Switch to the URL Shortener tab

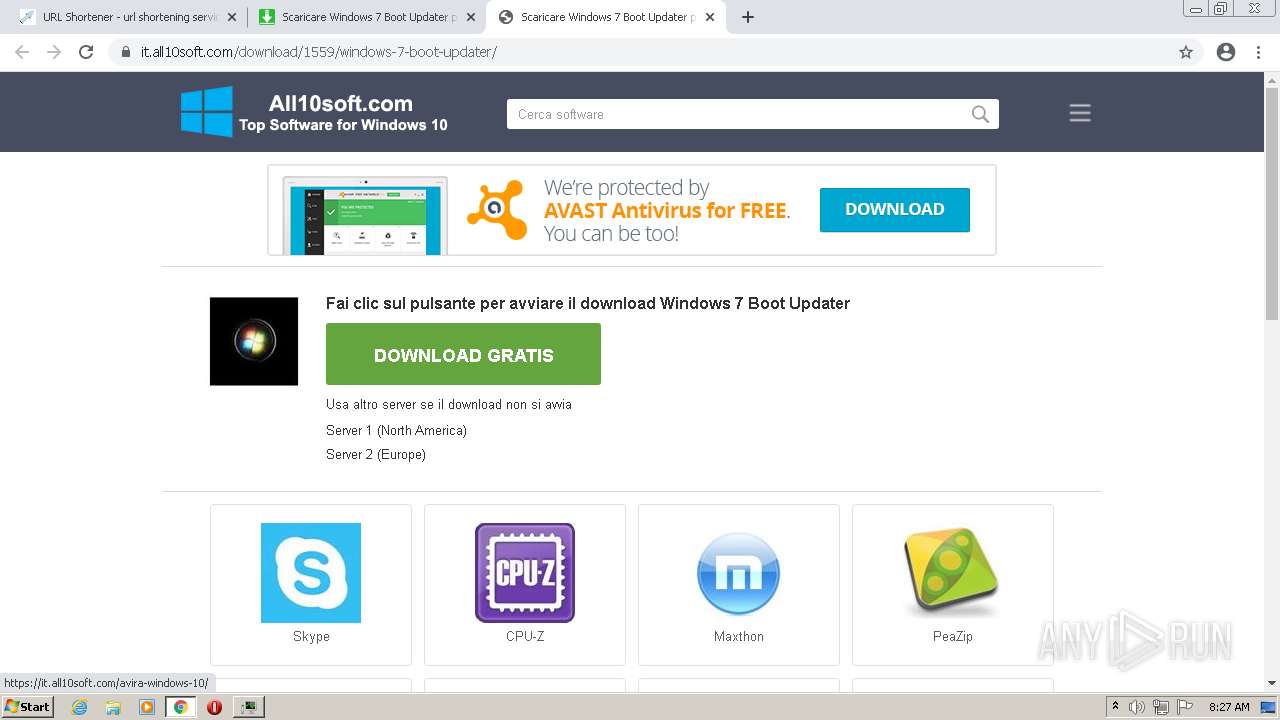coord(127,17)
